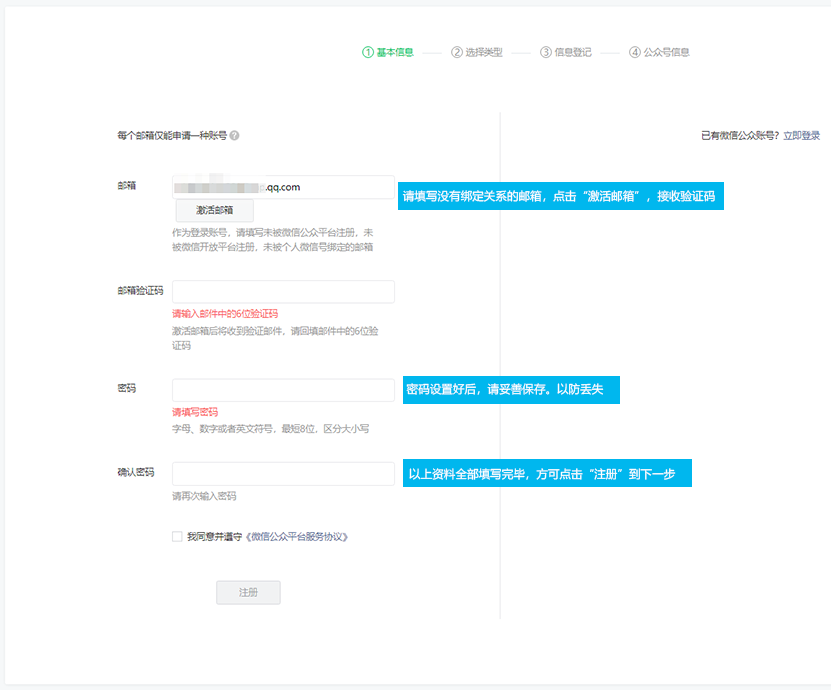The height and width of the screenshot is (690, 831).
Task: Click the help question mark icon beside 每个邮箱仅能申请一种账号
Action: click(x=234, y=136)
